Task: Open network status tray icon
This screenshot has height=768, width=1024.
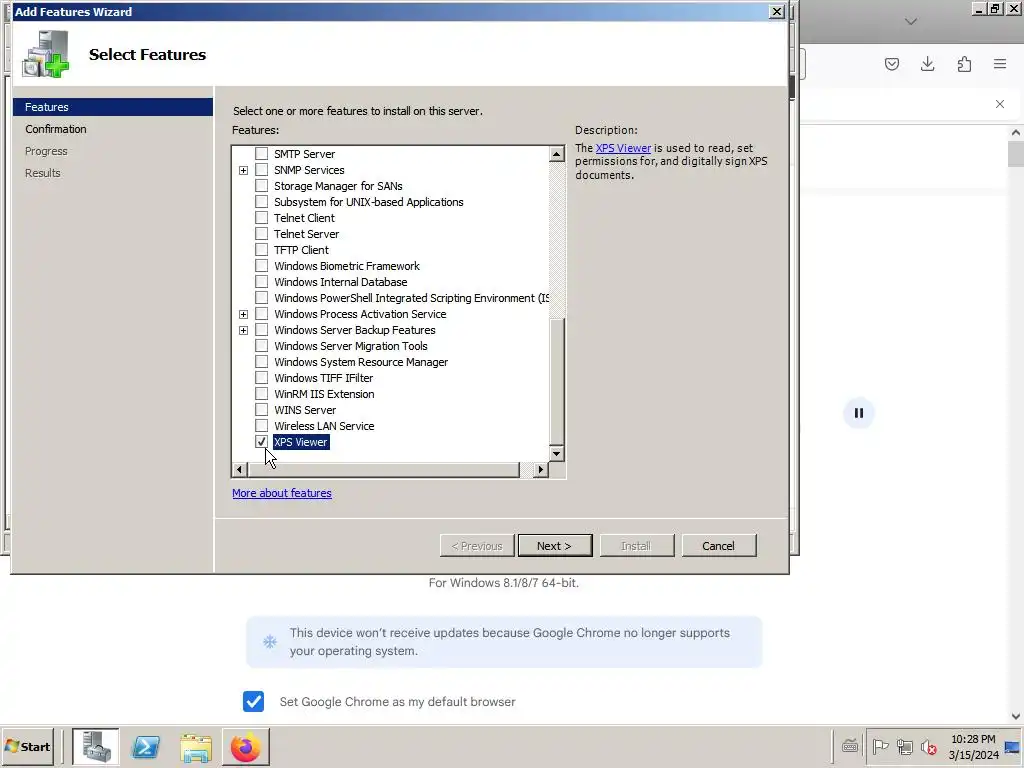Action: click(904, 746)
